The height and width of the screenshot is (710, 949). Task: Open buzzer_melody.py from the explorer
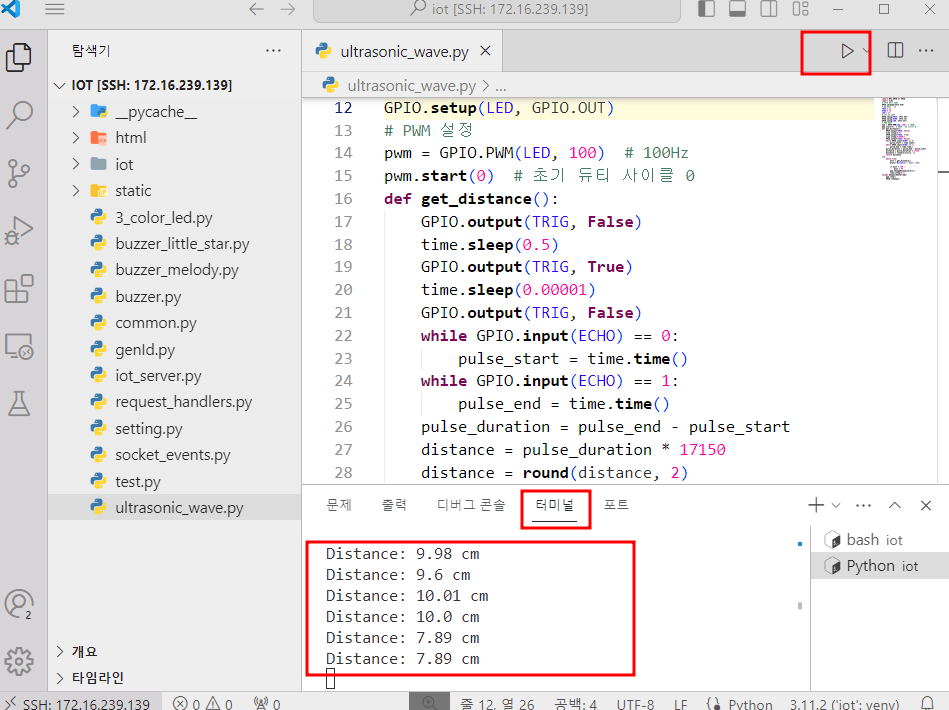pyautogui.click(x=176, y=270)
